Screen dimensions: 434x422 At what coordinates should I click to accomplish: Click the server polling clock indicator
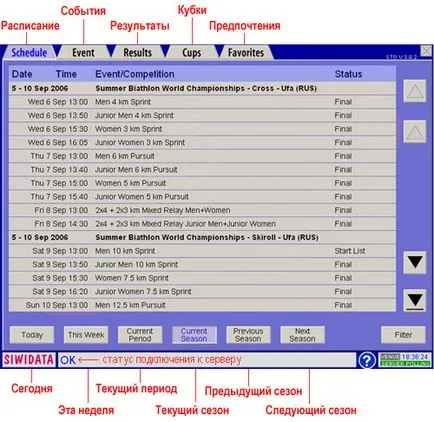(405, 360)
